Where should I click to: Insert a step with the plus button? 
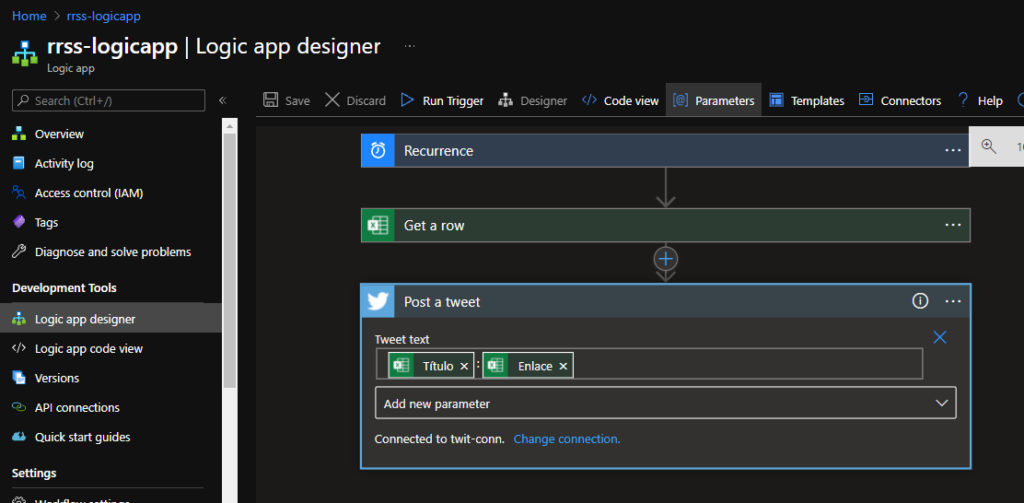[665, 259]
